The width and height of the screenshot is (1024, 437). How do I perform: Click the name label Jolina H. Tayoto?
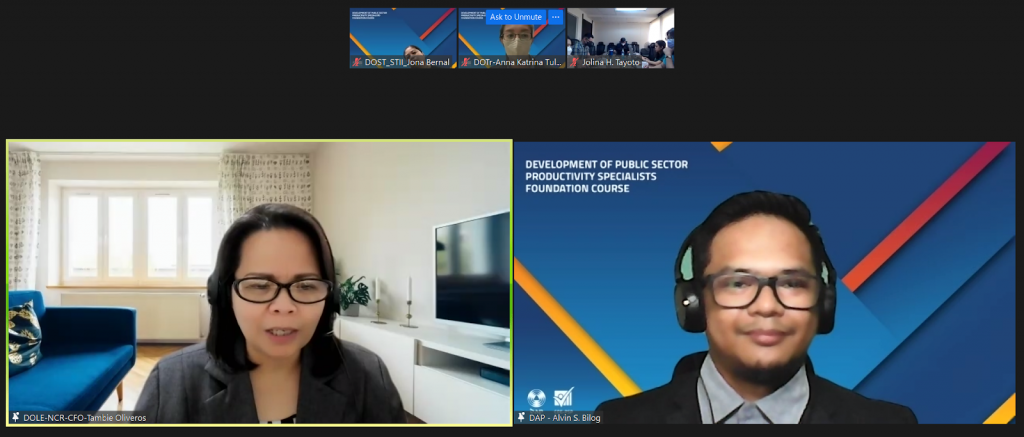coord(613,63)
